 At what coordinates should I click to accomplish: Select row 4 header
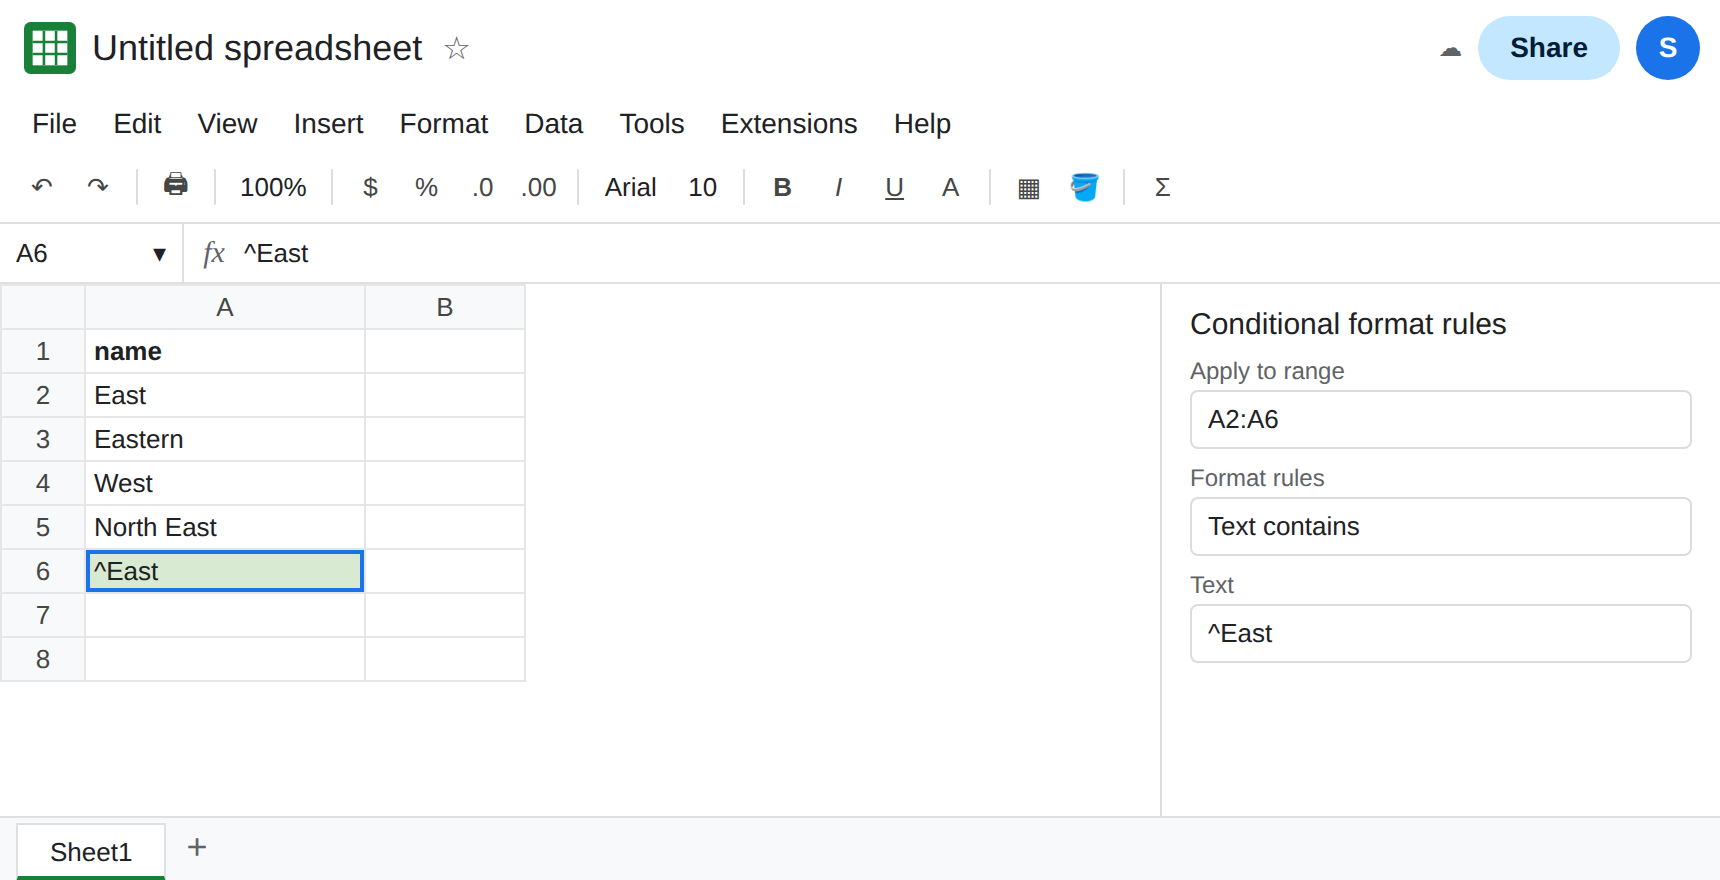click(x=43, y=483)
